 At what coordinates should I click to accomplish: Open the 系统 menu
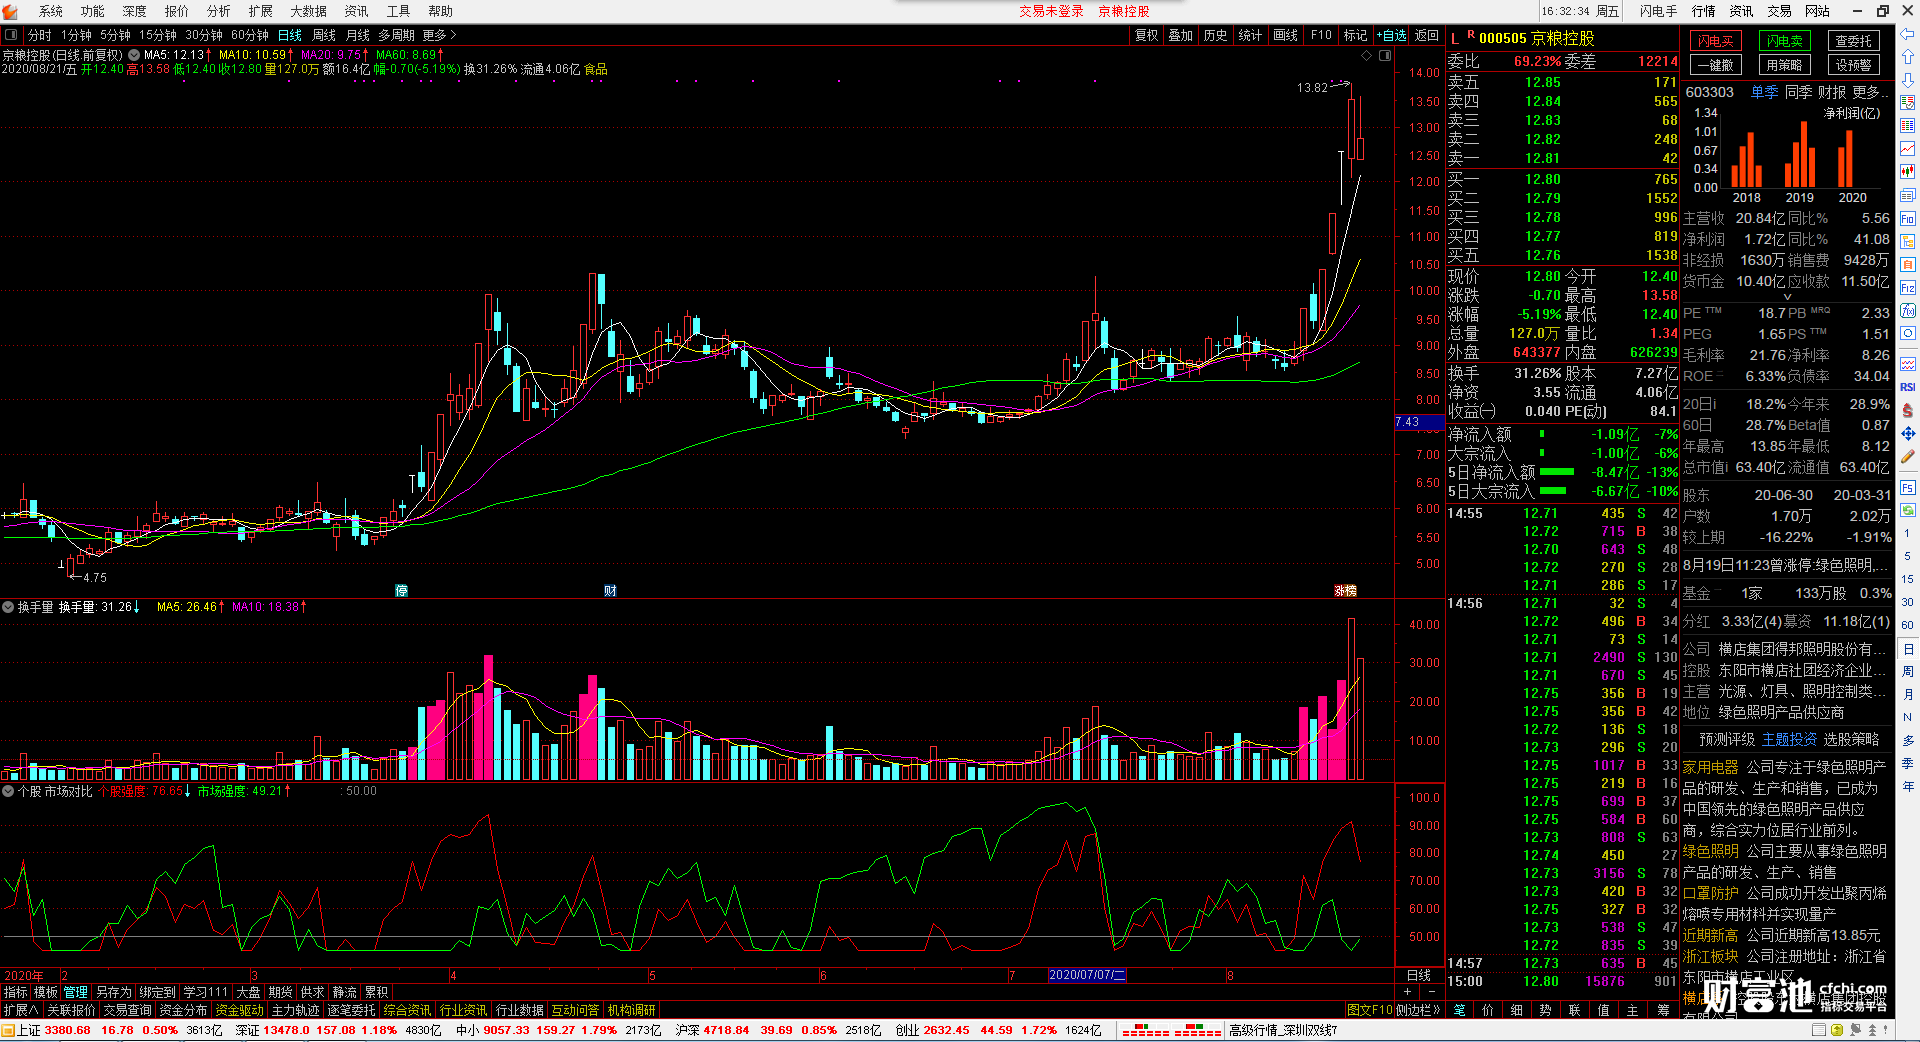(51, 11)
